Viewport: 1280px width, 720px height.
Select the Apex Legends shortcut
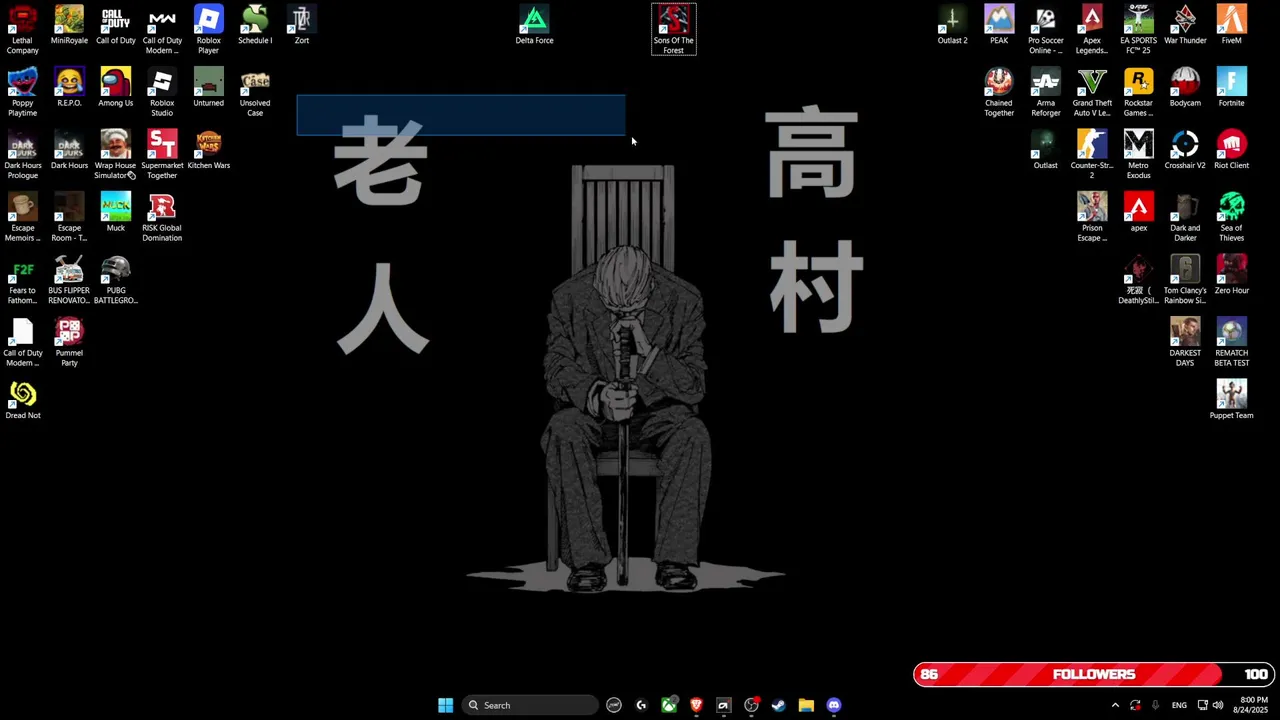pos(1092,30)
